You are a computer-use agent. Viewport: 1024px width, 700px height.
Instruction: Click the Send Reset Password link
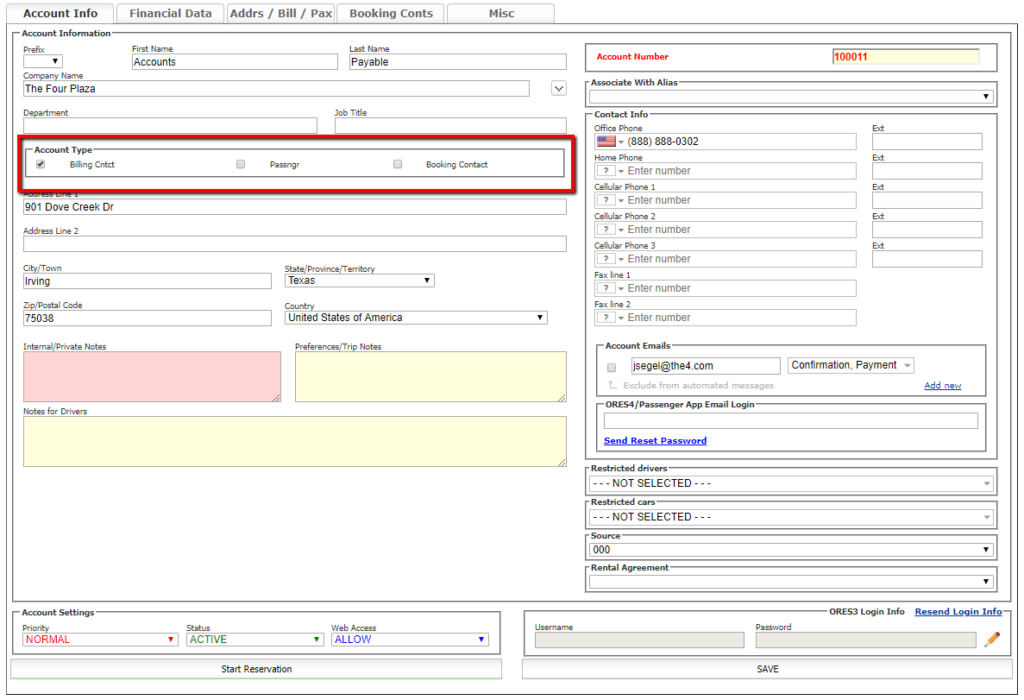click(x=655, y=441)
